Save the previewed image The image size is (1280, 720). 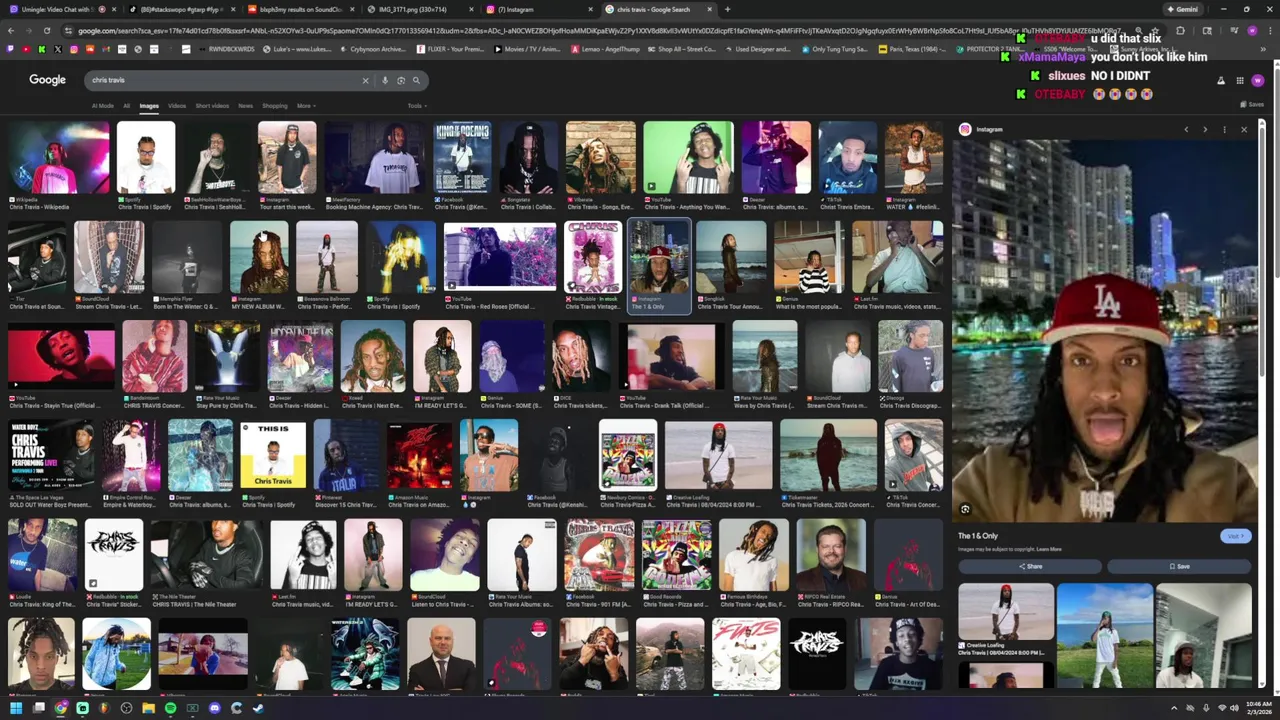point(1179,566)
